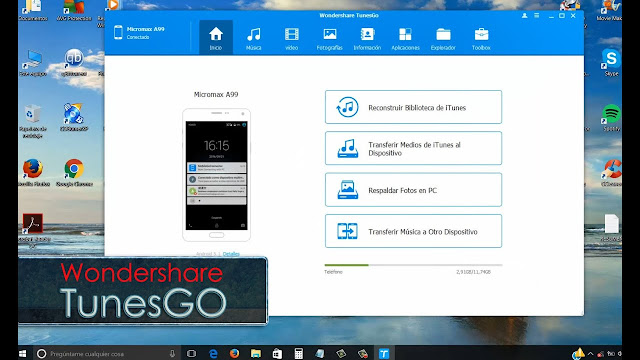
Task: Open the CD burner disc desktop shortcut
Action: tap(74, 118)
